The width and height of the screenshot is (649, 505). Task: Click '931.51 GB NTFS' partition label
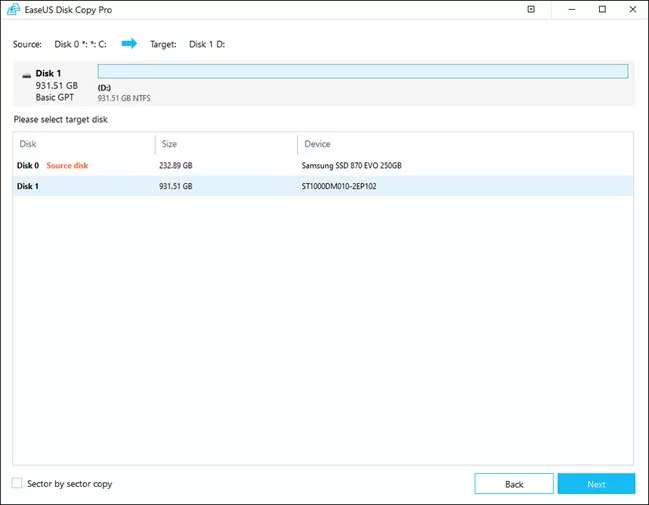124,98
